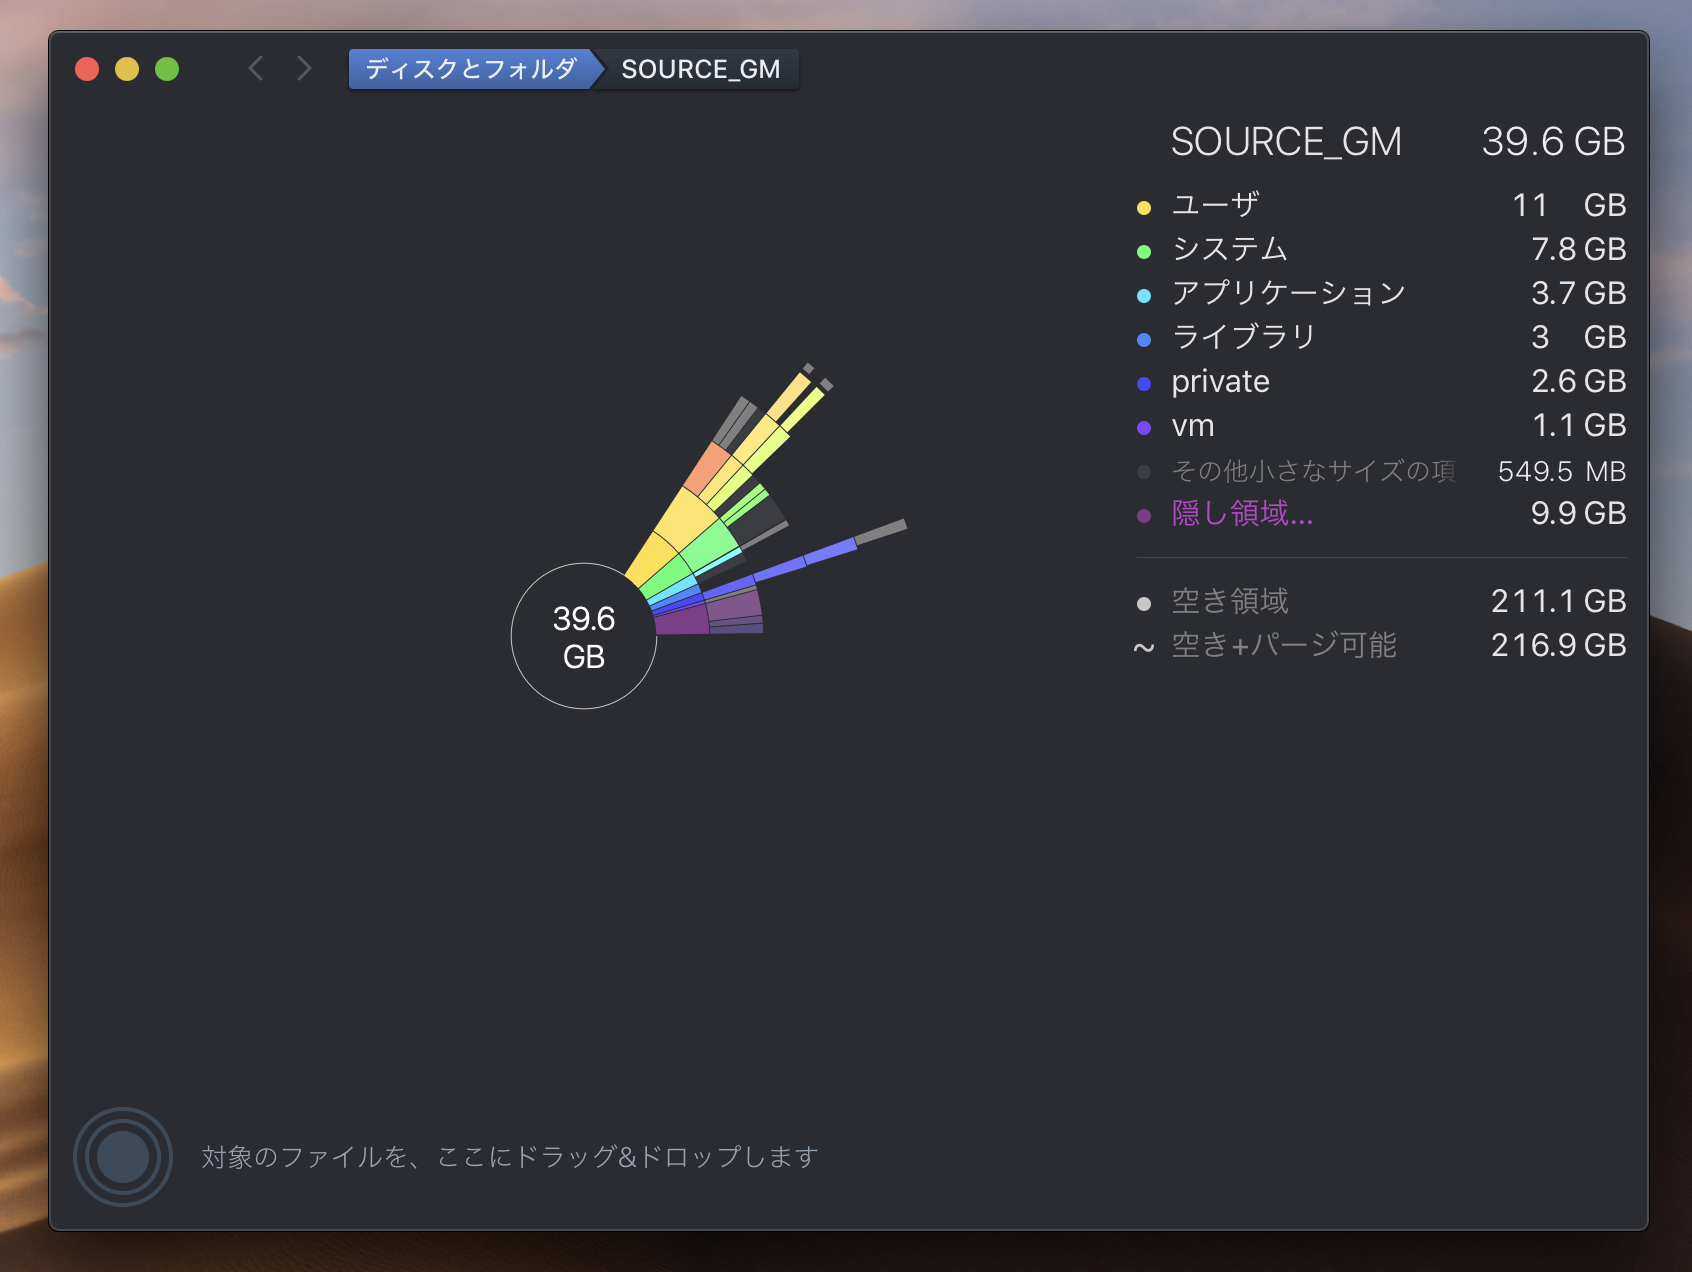Click the orange segment in the sunburst chart
This screenshot has width=1692, height=1272.
point(707,467)
